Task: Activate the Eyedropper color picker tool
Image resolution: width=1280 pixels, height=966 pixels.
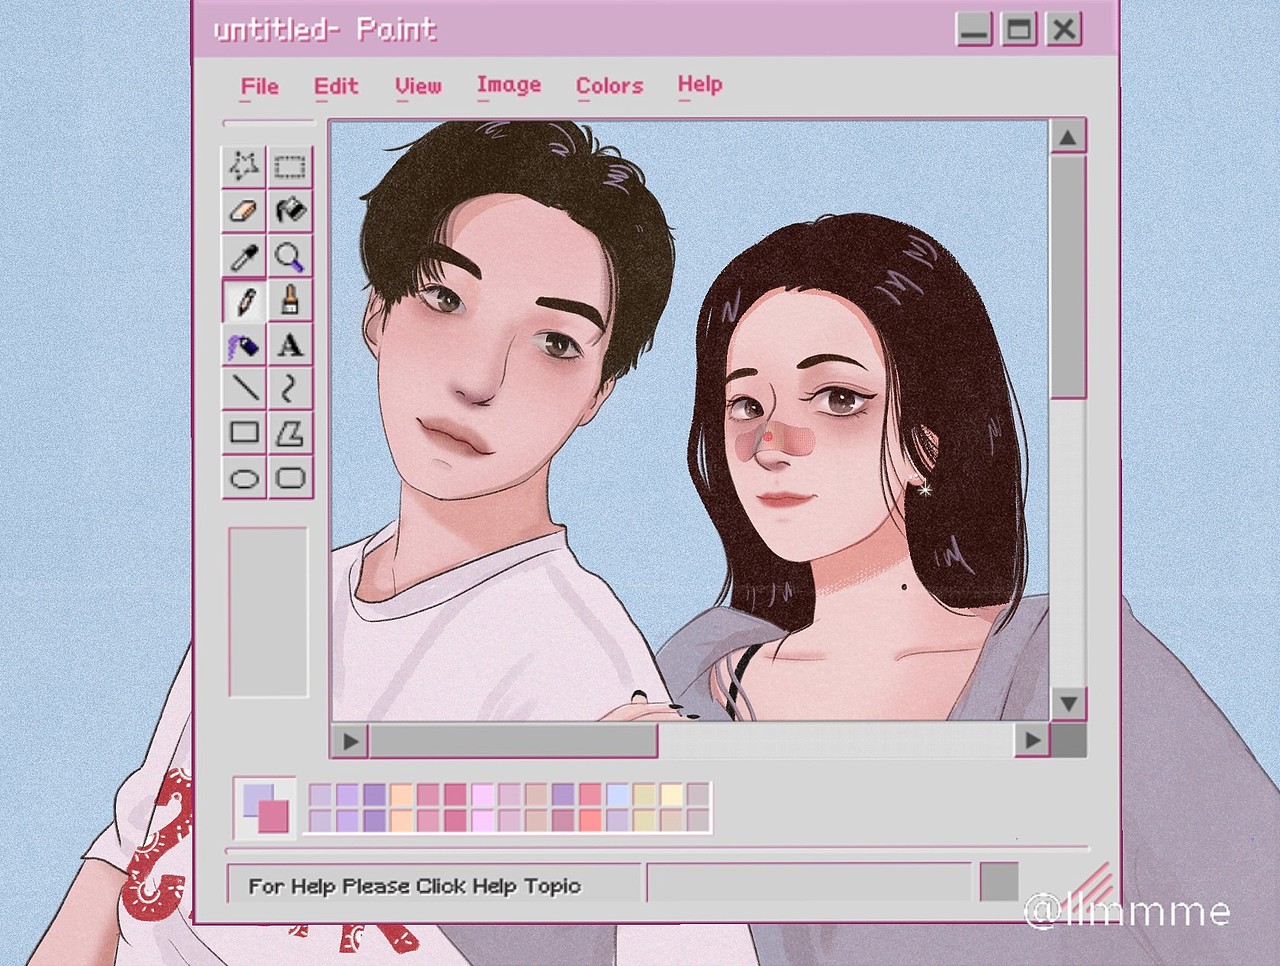Action: click(x=243, y=256)
